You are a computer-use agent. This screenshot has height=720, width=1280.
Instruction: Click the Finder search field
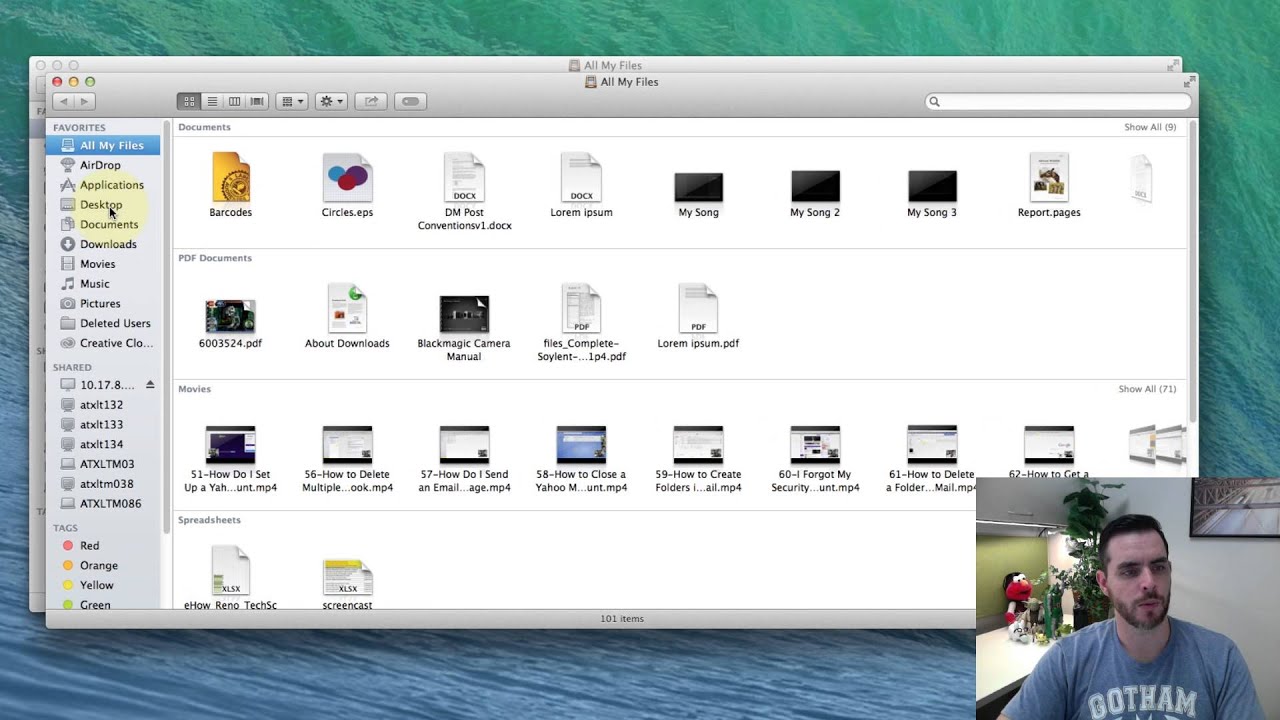click(x=1058, y=101)
